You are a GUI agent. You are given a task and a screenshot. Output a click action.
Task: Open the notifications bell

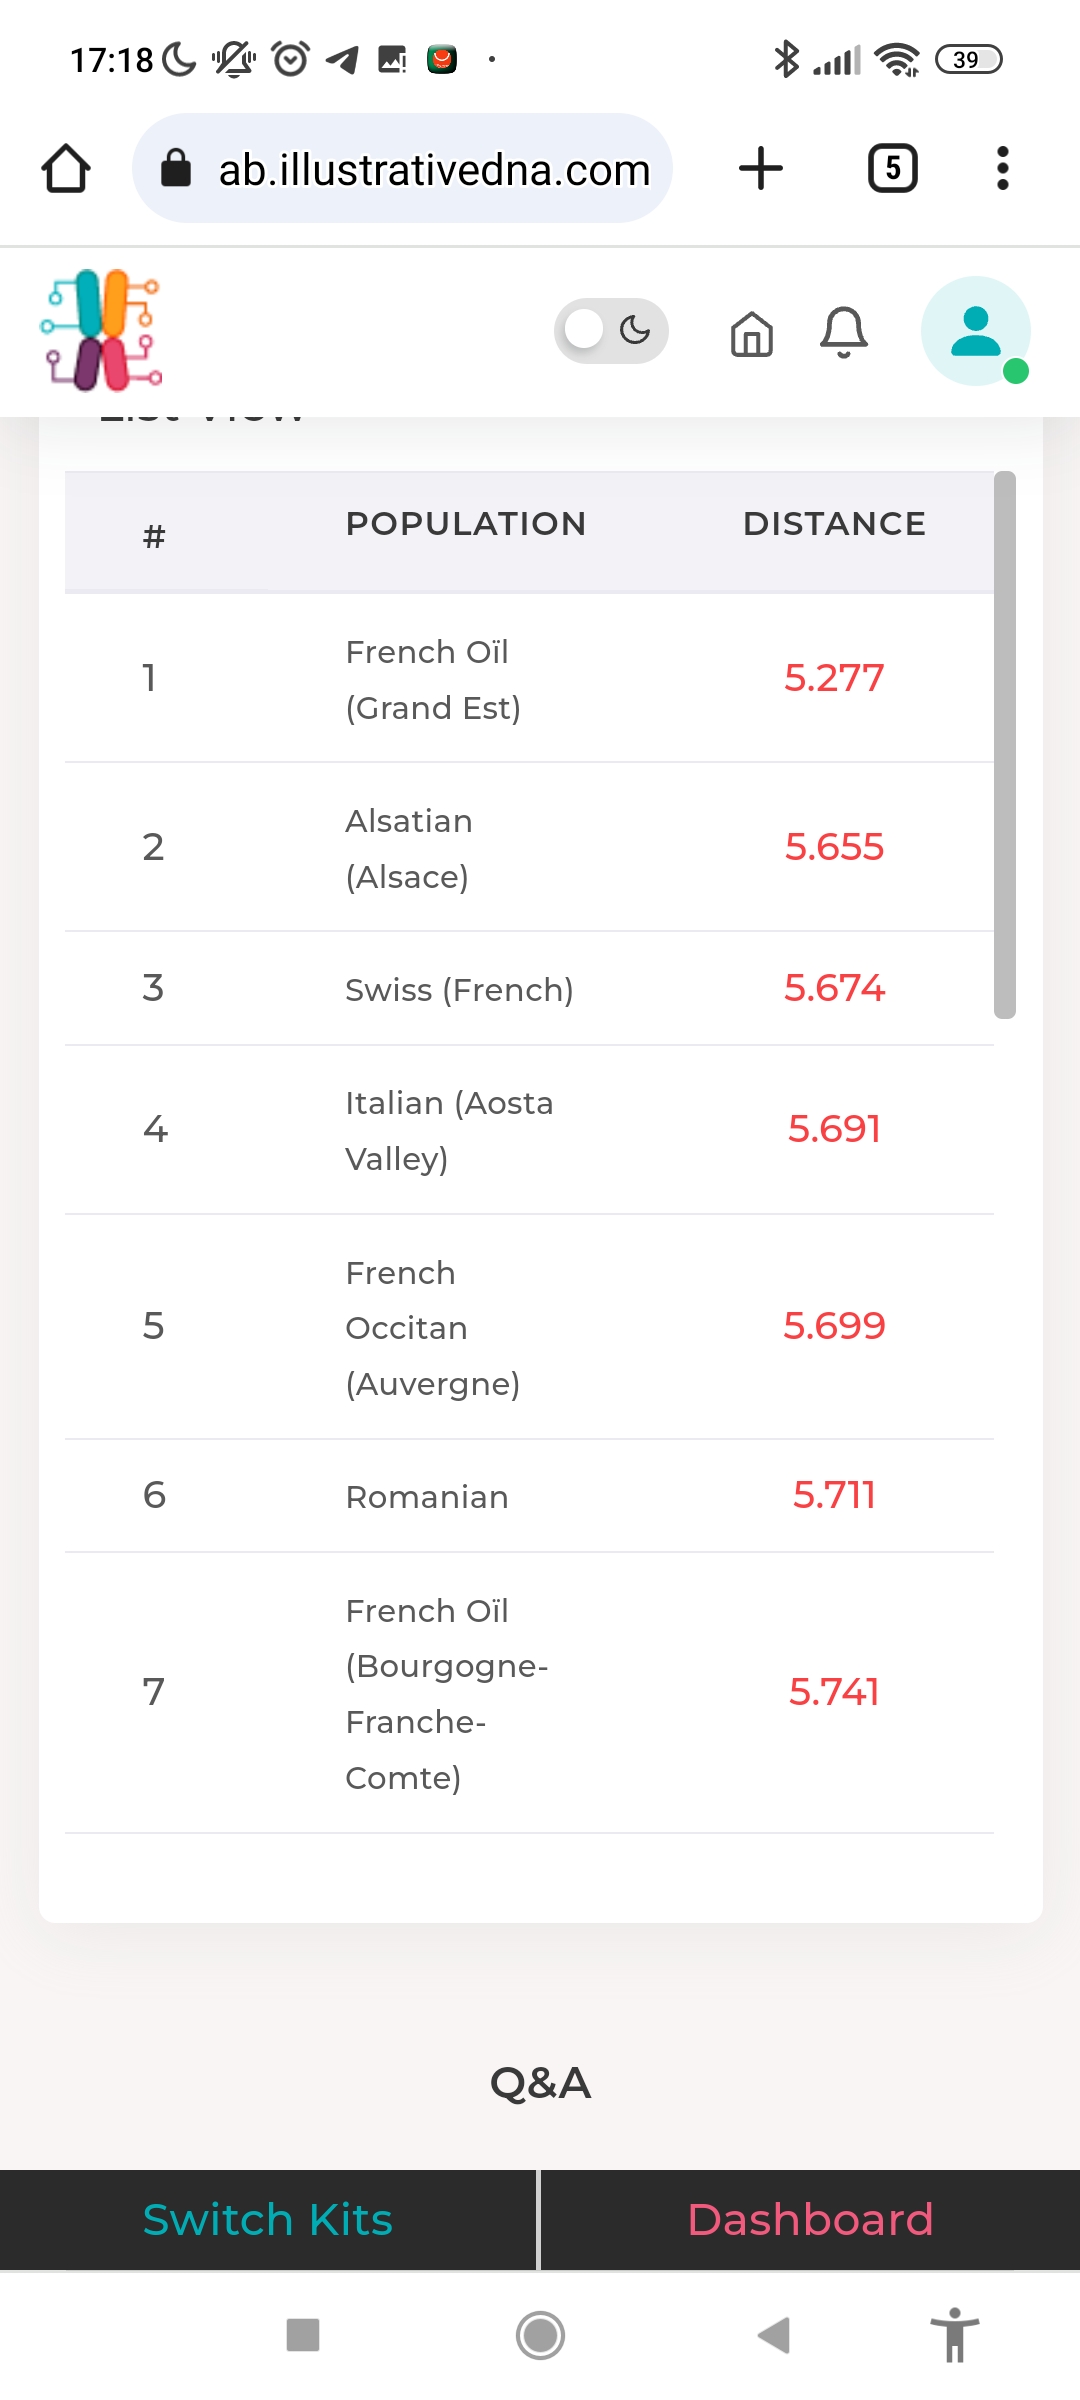pos(844,333)
